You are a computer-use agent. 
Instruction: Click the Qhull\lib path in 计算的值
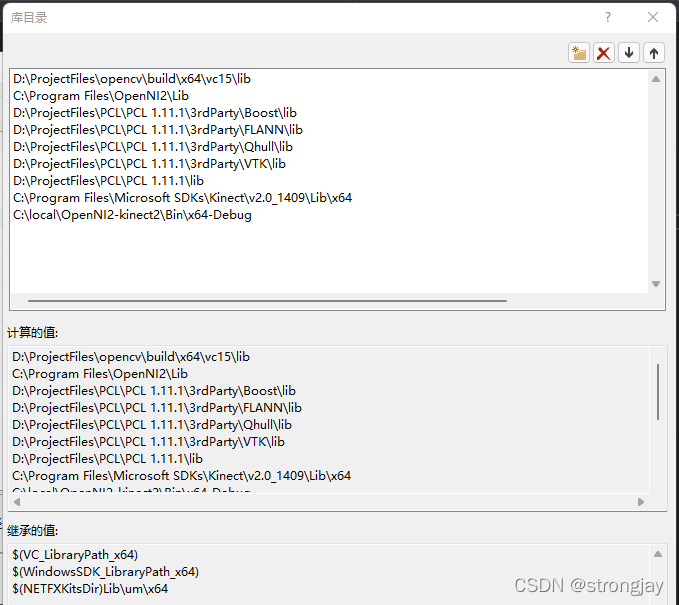(152, 425)
